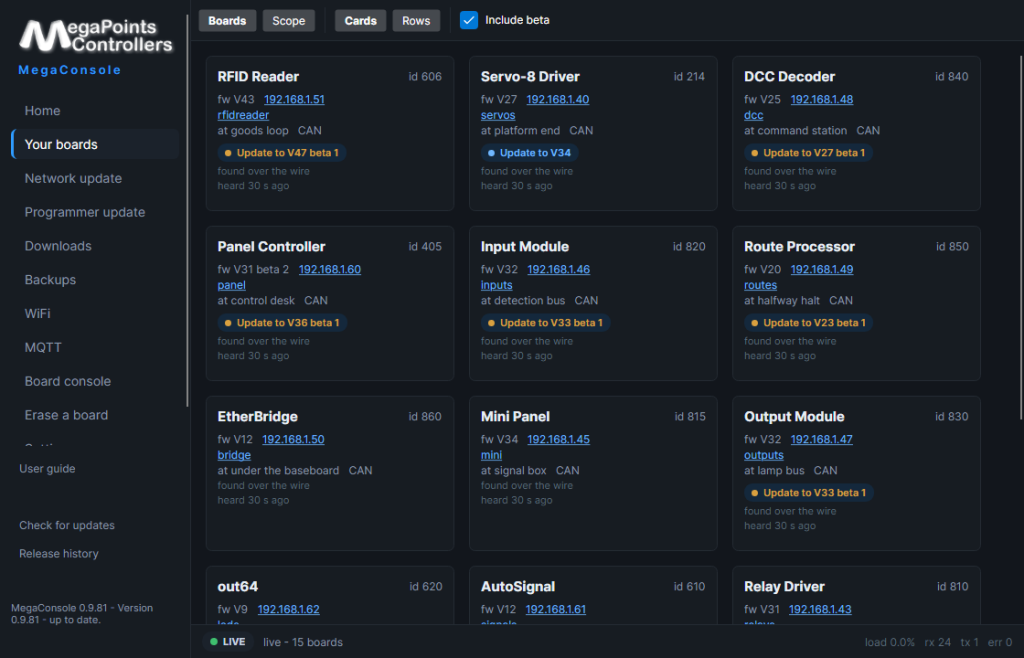
Task: Open Route Processor IP 192.168.1.49
Action: coord(822,269)
